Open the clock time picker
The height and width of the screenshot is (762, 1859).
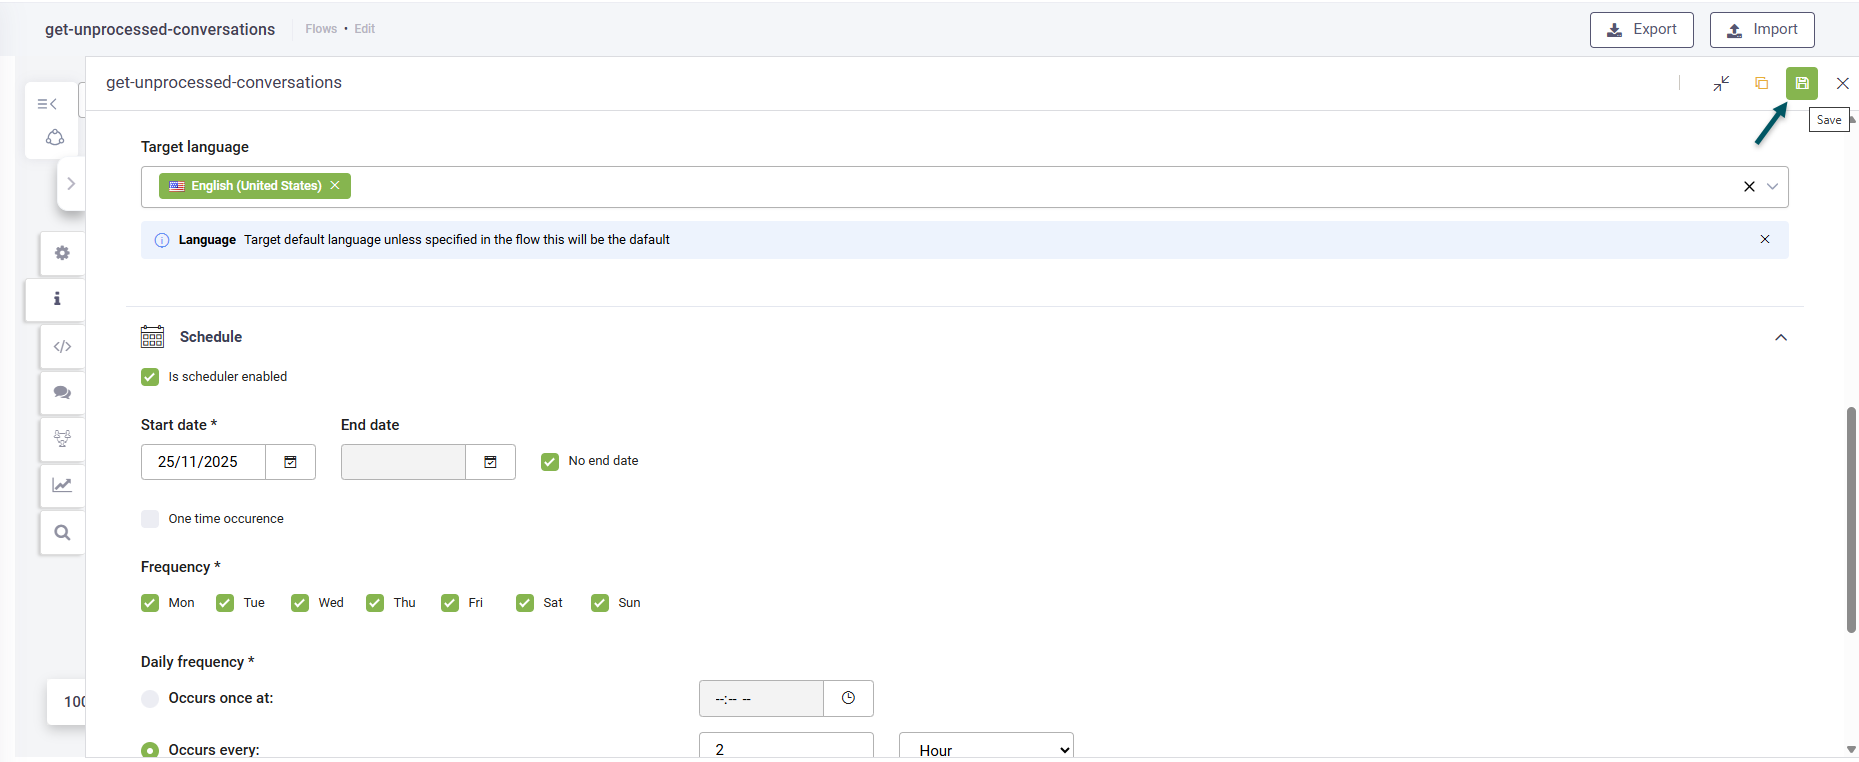(x=848, y=698)
